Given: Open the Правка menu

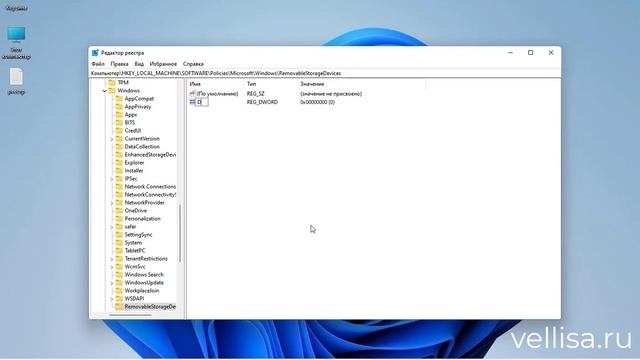Looking at the screenshot, I should pos(119,64).
